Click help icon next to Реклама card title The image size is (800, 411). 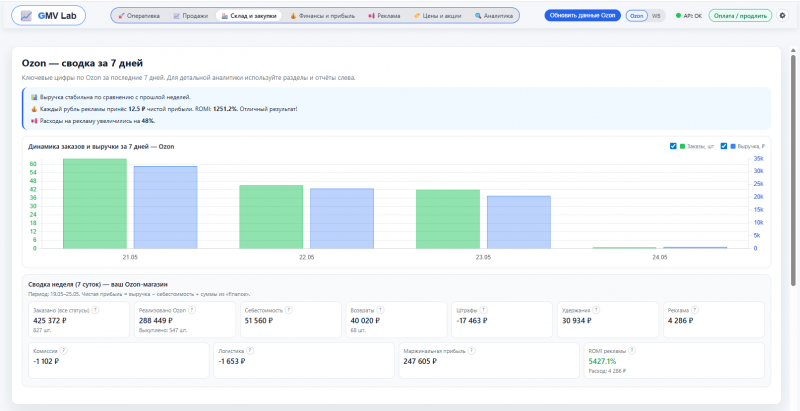coord(695,310)
